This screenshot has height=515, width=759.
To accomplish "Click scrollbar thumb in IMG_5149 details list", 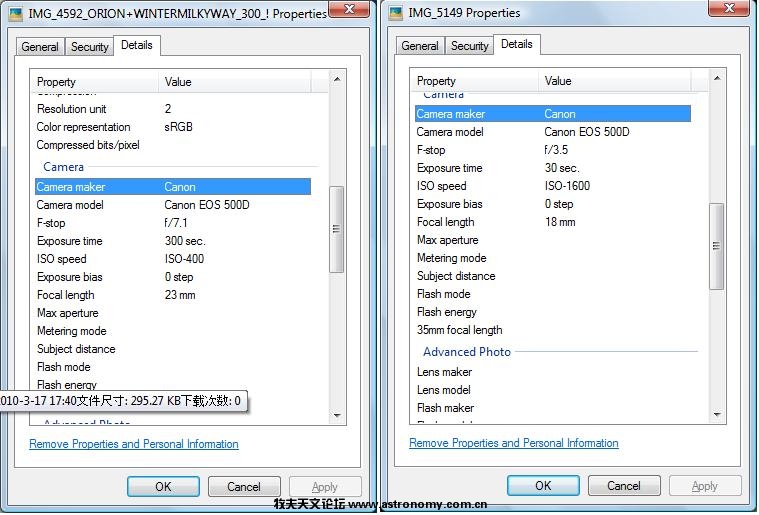I will click(x=716, y=245).
